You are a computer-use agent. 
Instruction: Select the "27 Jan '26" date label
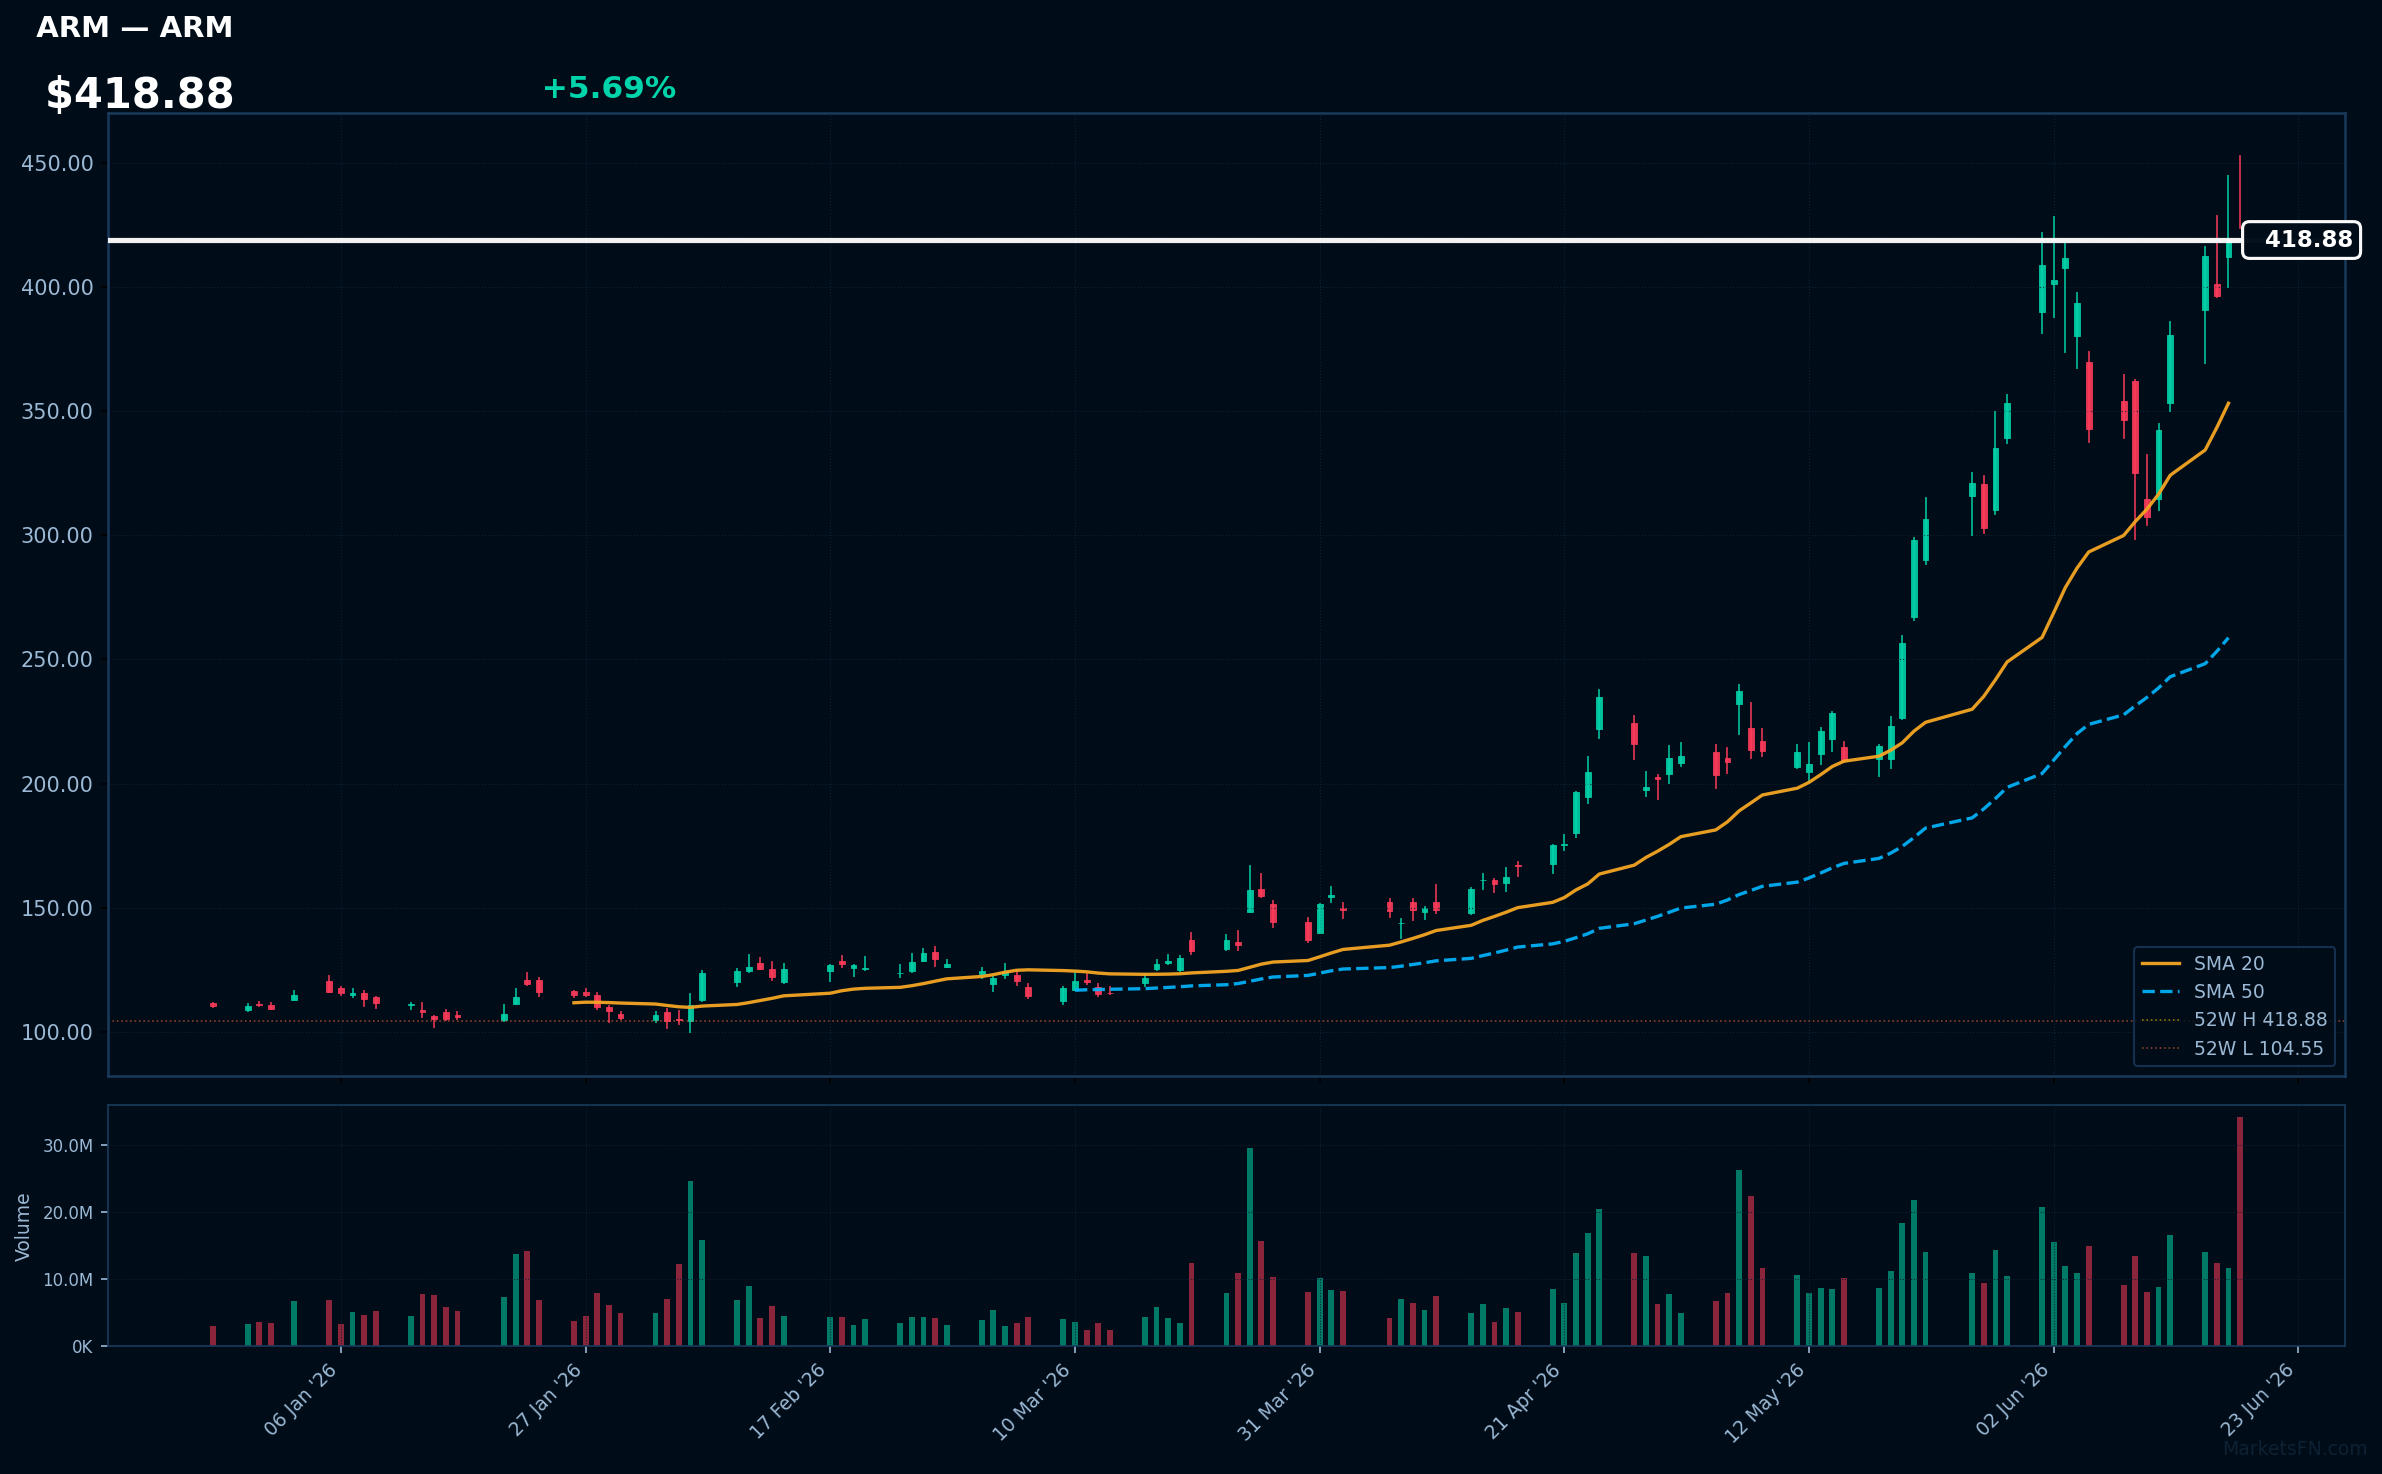pyautogui.click(x=545, y=1400)
